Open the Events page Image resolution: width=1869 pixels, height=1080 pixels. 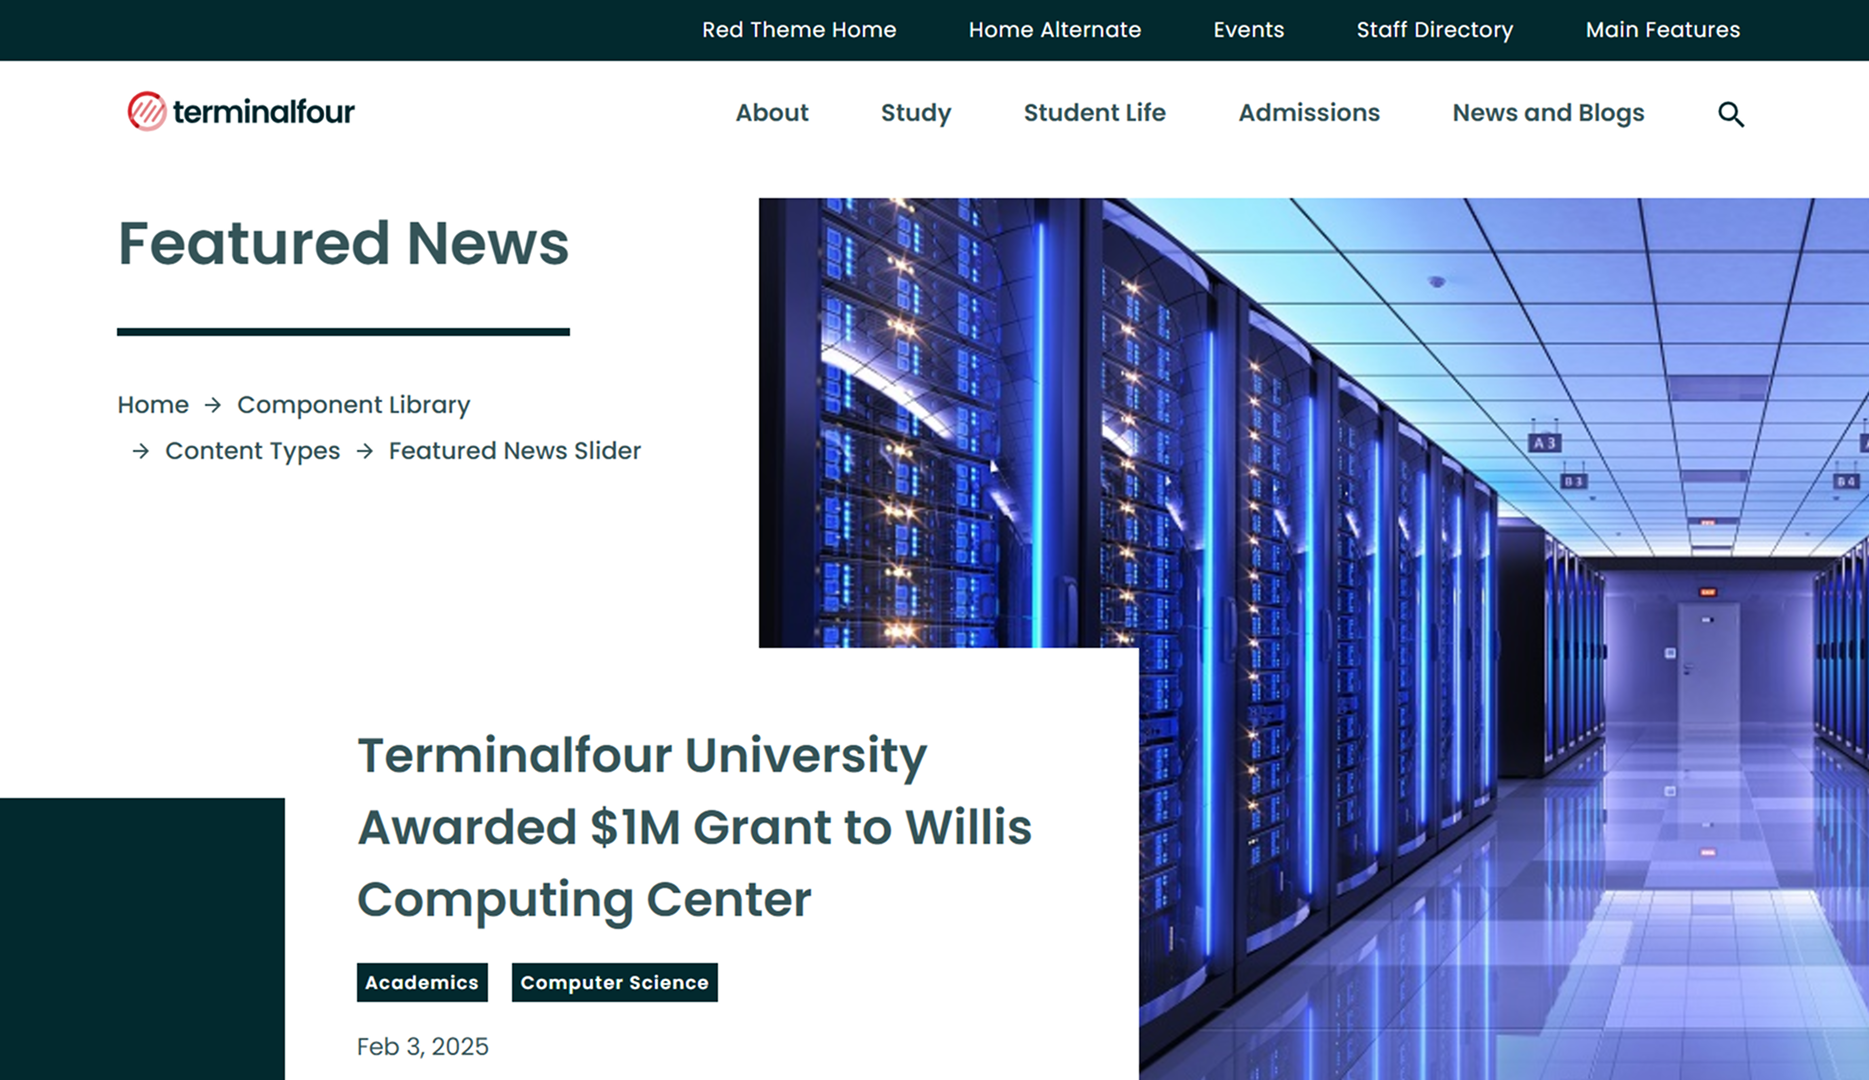[1248, 29]
